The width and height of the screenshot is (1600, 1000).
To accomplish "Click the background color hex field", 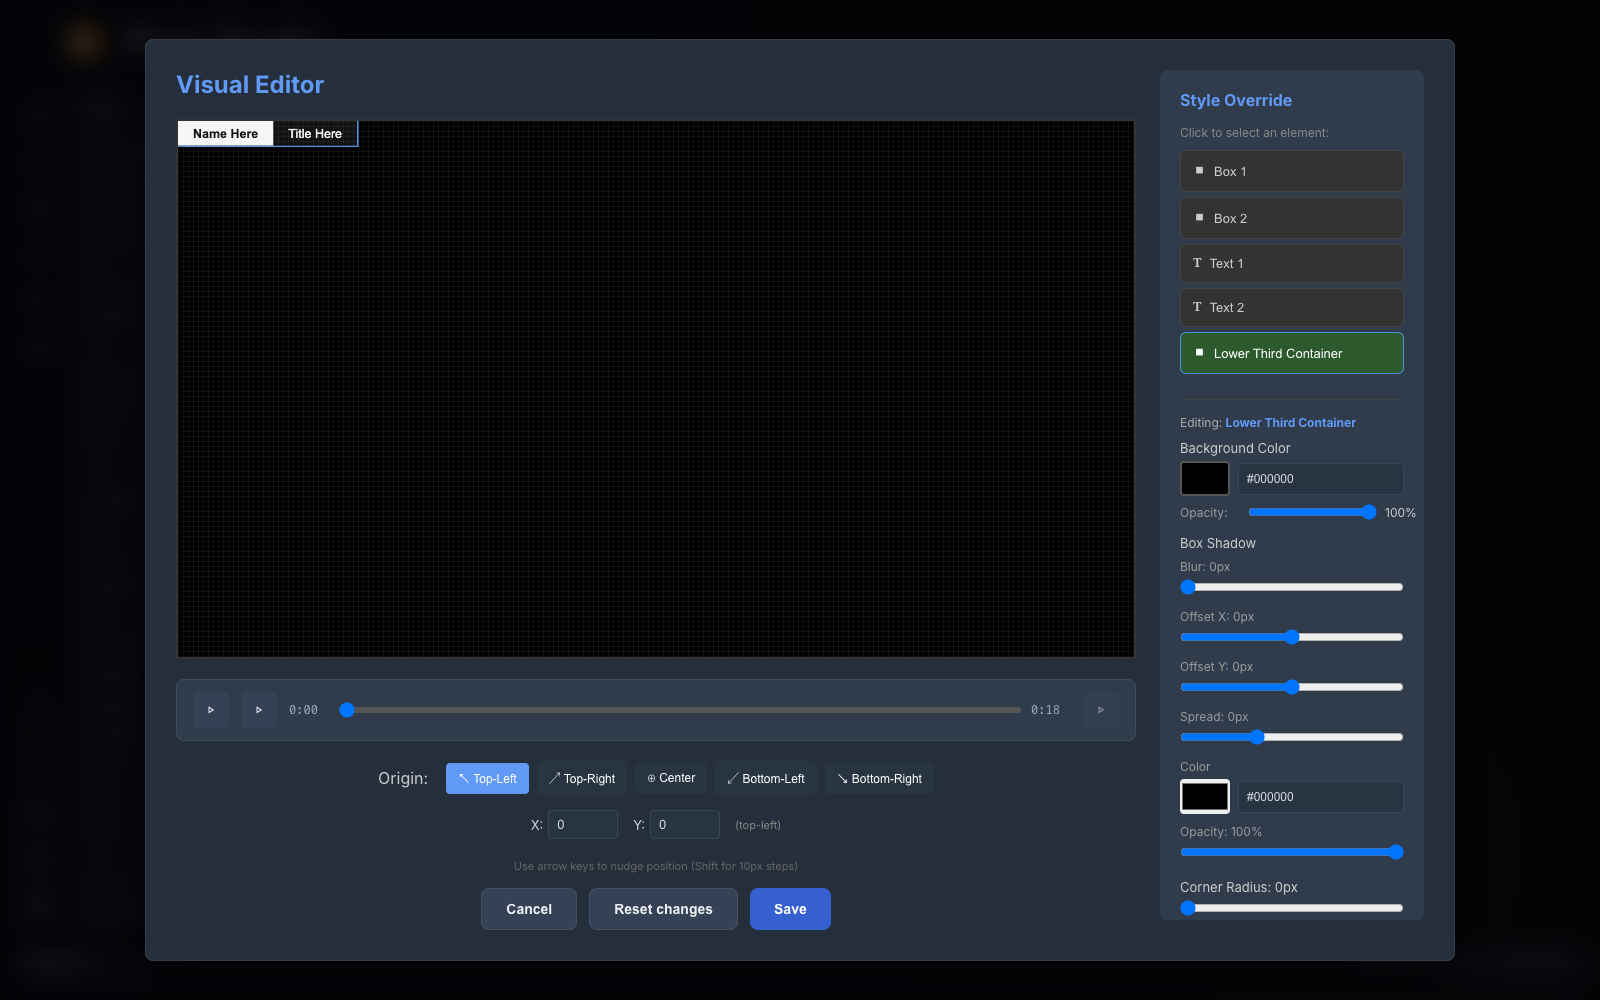I will click(1320, 479).
